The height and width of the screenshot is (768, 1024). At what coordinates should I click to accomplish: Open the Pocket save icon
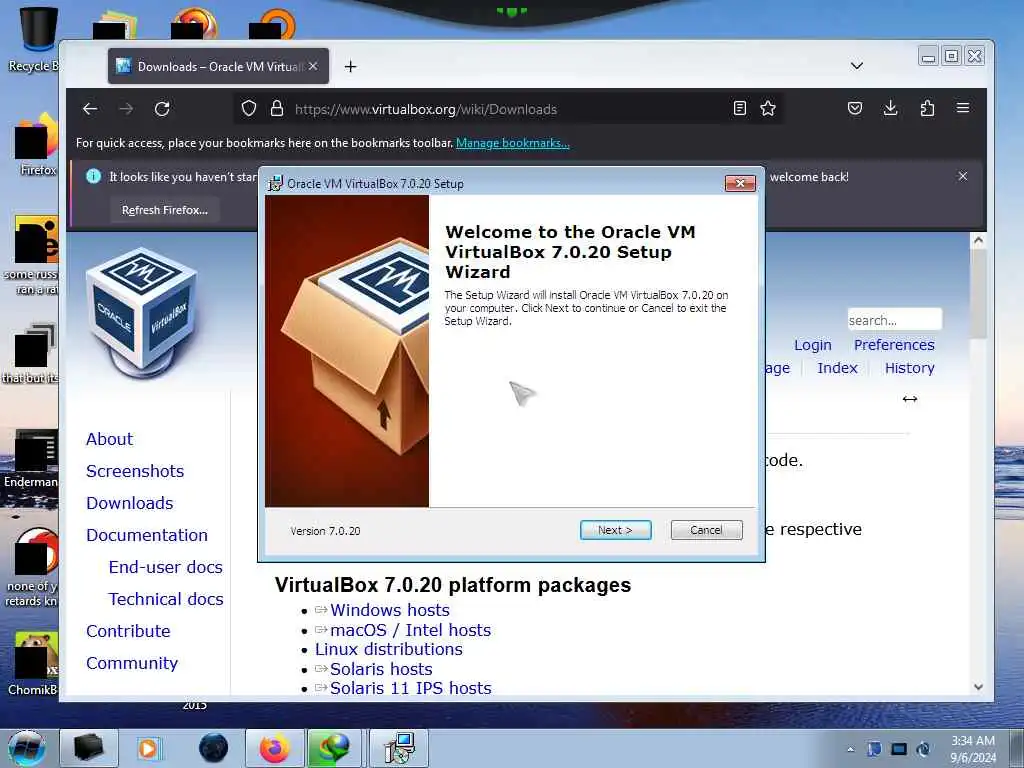coord(854,108)
